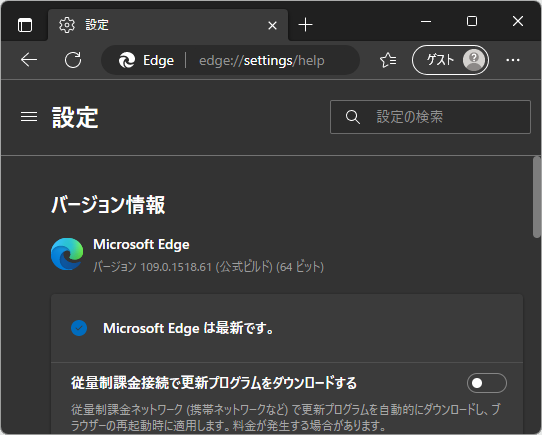Screen dimensions: 542x435
Task: Go back with the arrow button
Action: click(29, 60)
